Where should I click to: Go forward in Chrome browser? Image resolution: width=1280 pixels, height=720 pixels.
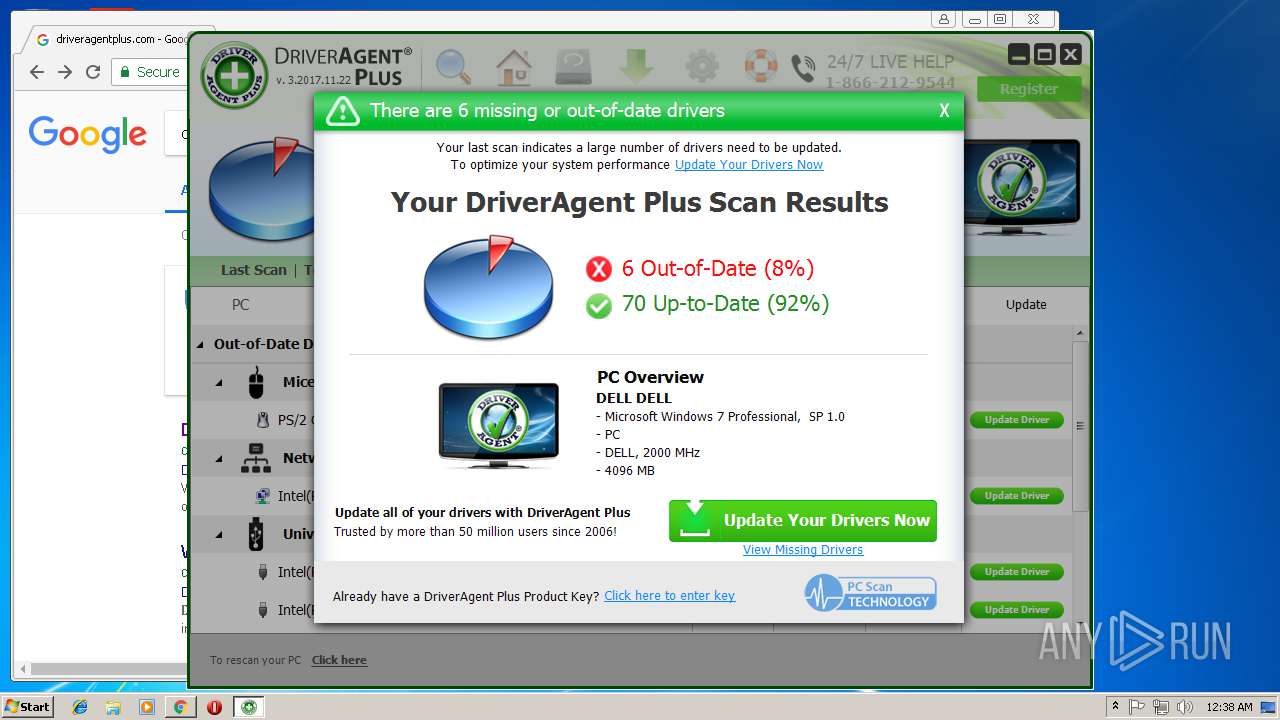click(65, 72)
